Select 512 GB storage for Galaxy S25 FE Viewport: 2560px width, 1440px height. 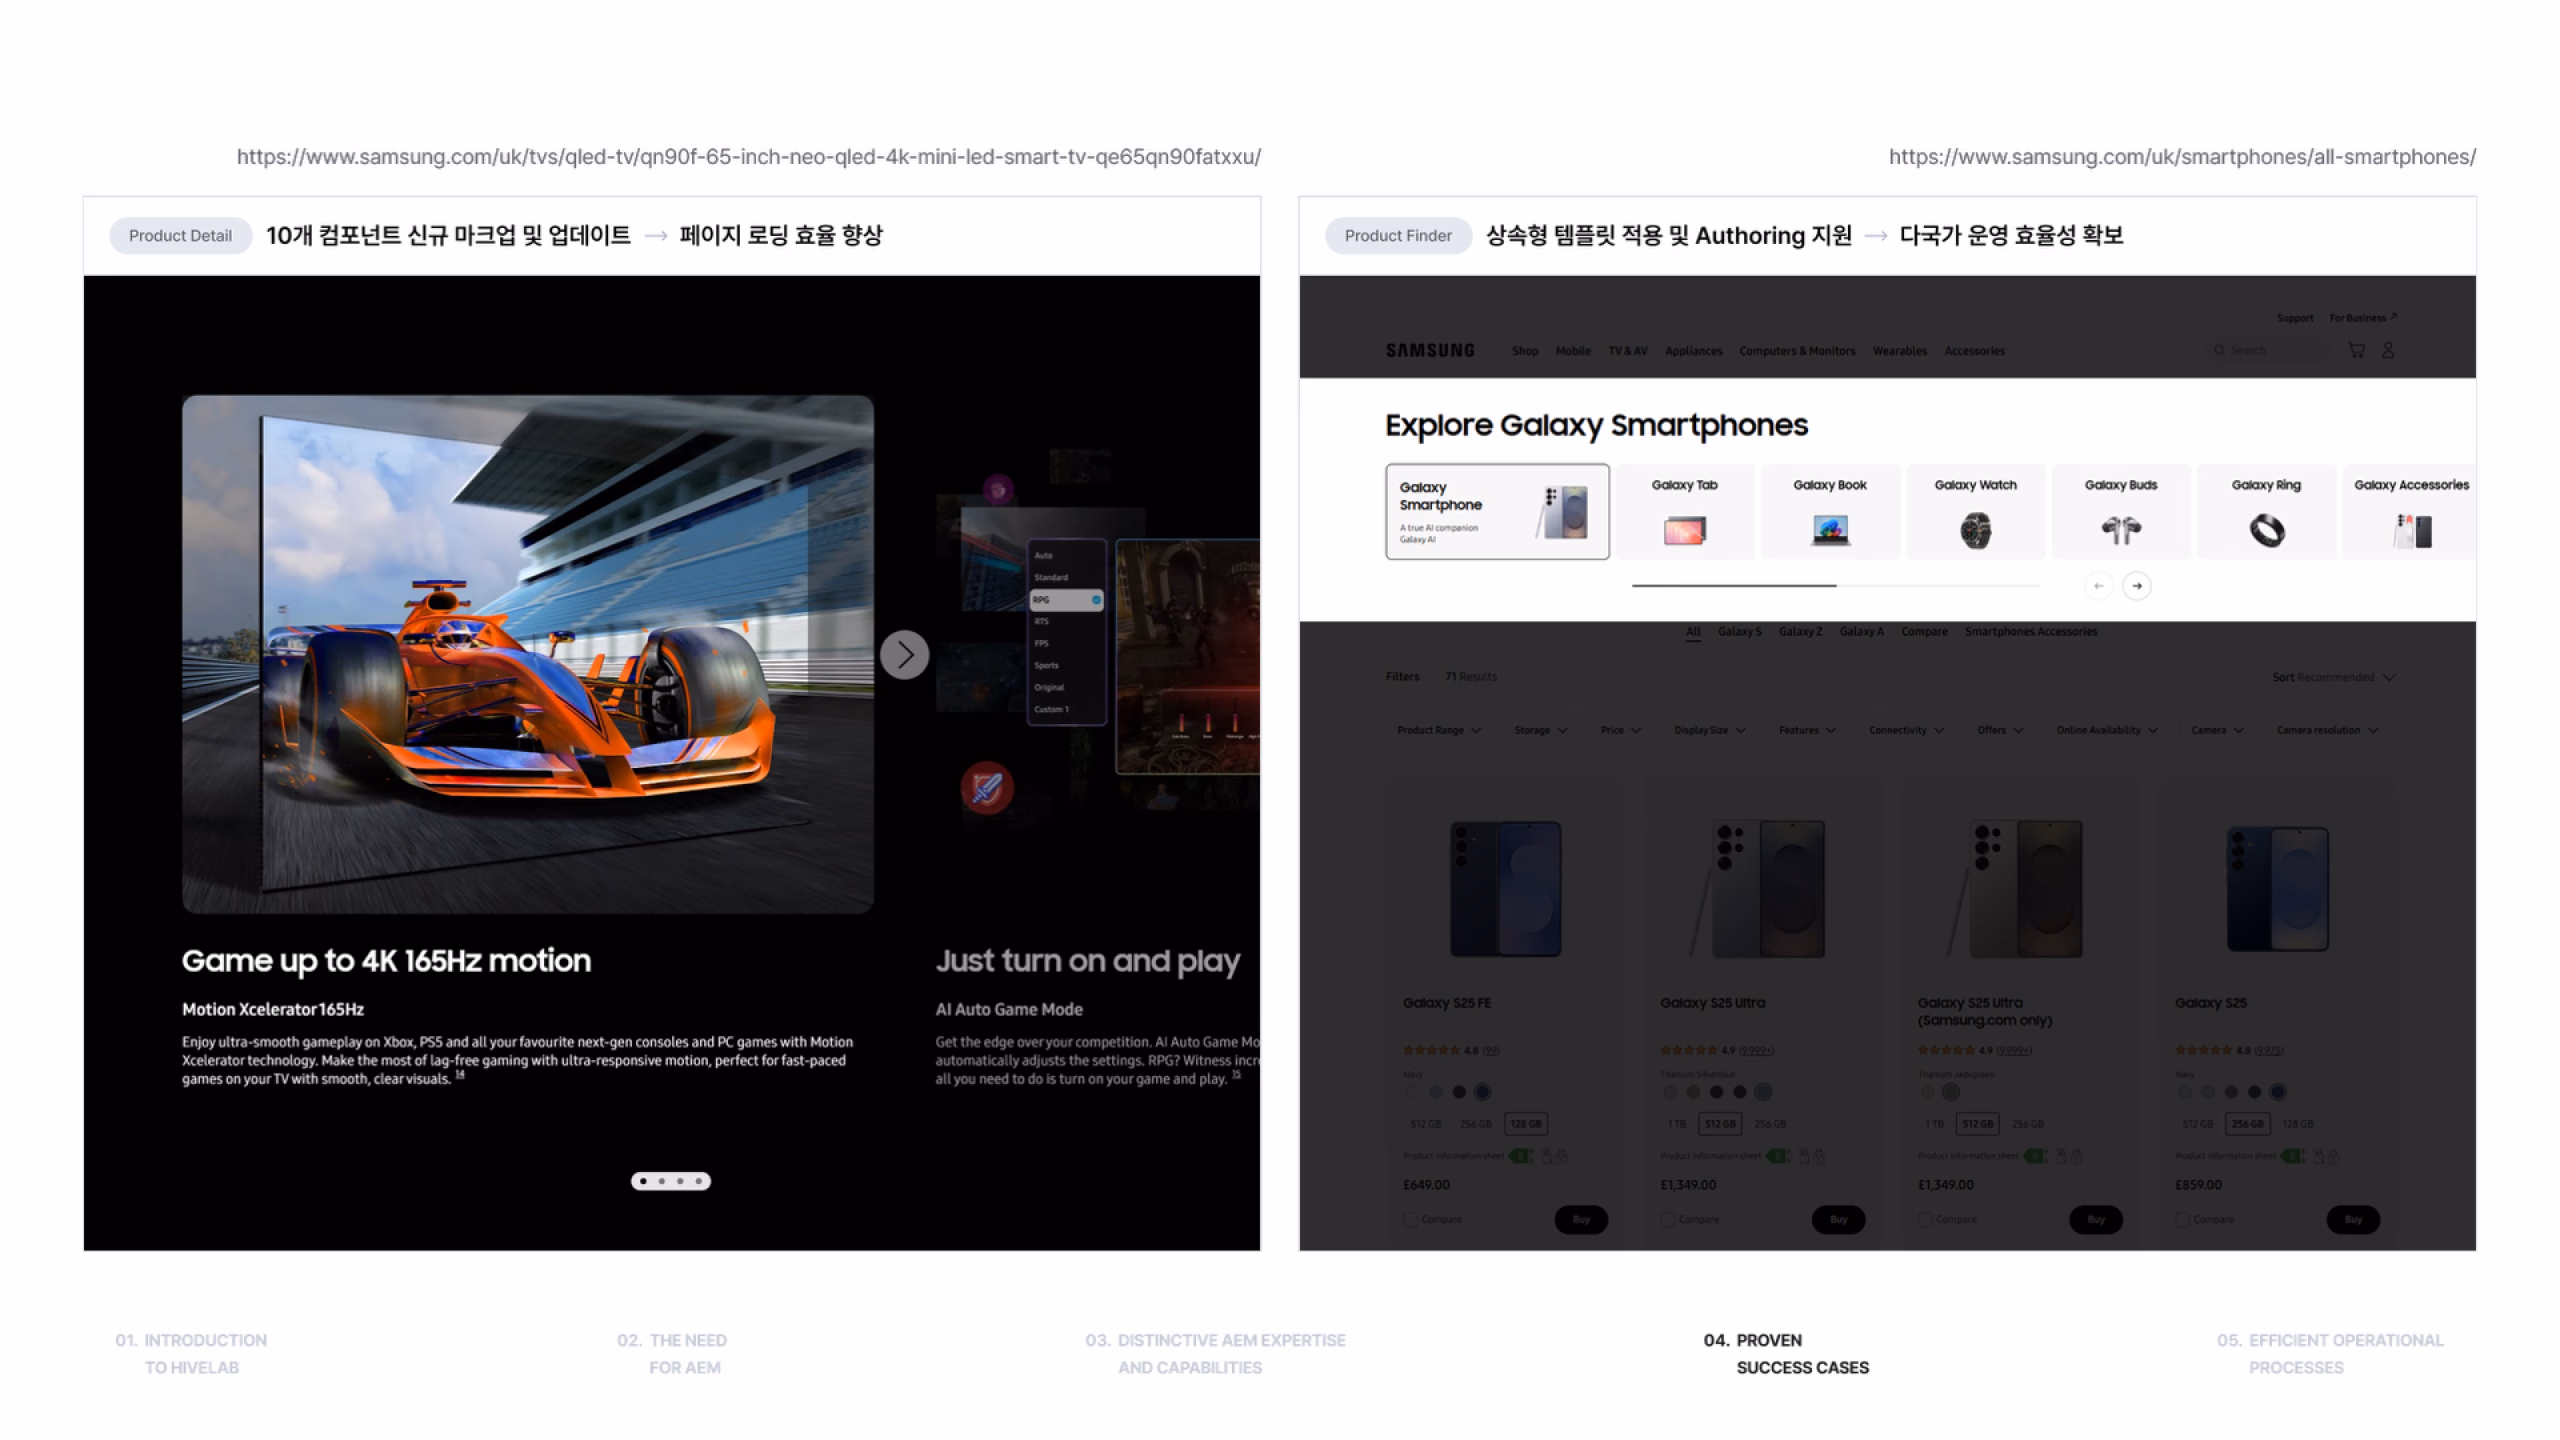pos(1426,1124)
